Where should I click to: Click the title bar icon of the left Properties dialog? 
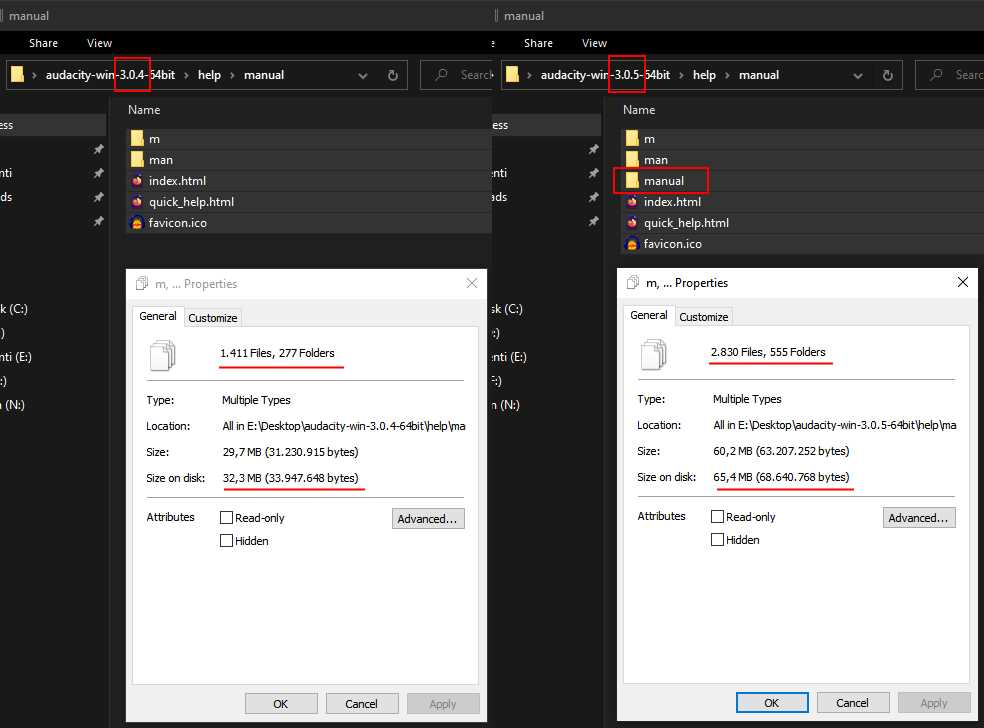pos(142,284)
